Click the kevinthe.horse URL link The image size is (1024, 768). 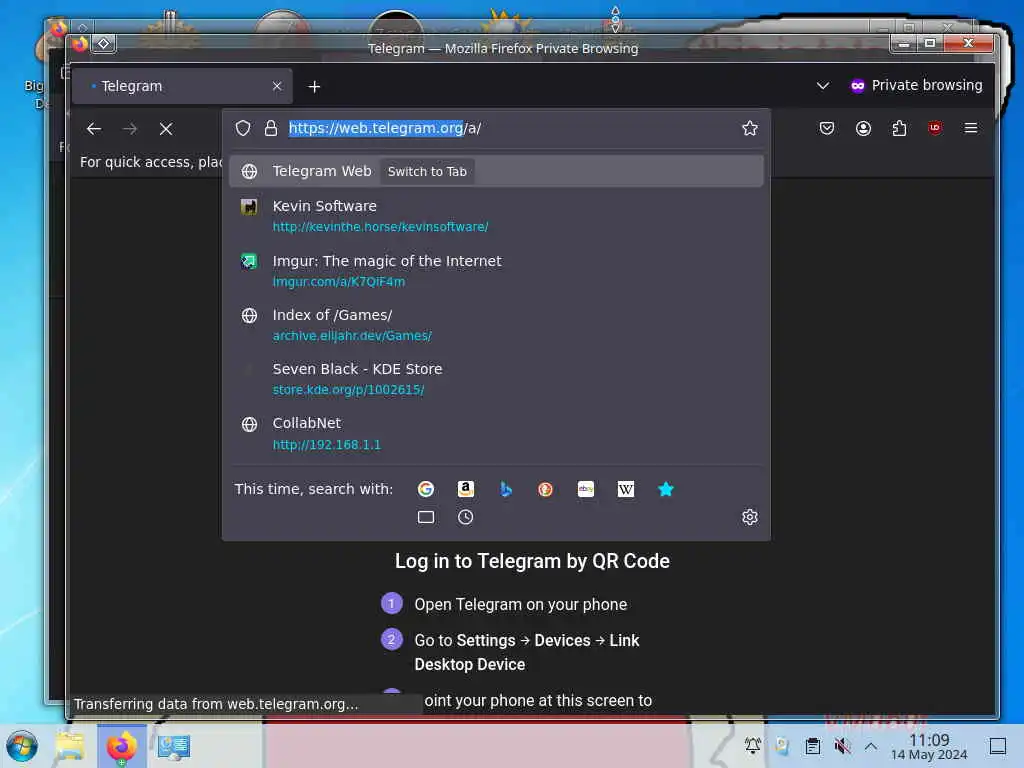click(x=380, y=227)
